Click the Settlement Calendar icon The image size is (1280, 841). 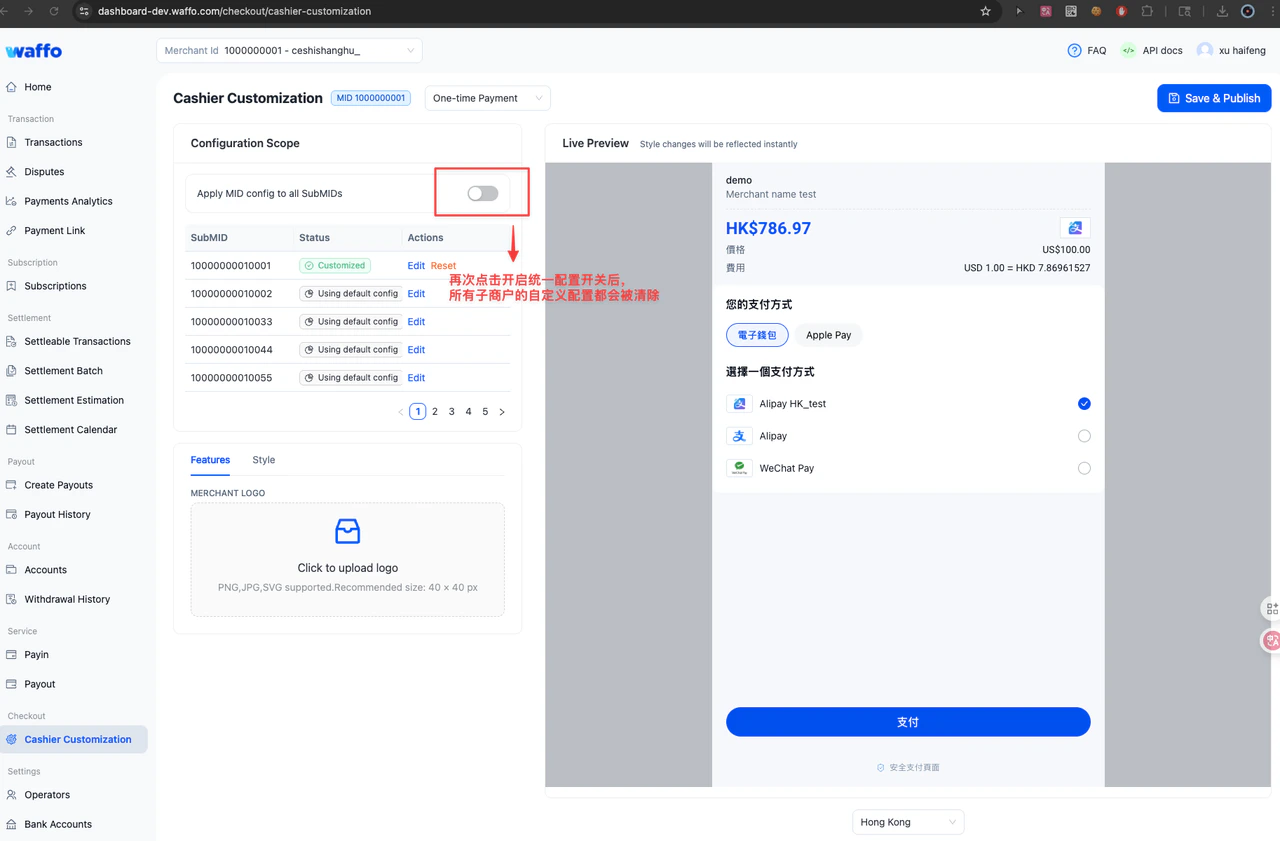click(x=11, y=429)
